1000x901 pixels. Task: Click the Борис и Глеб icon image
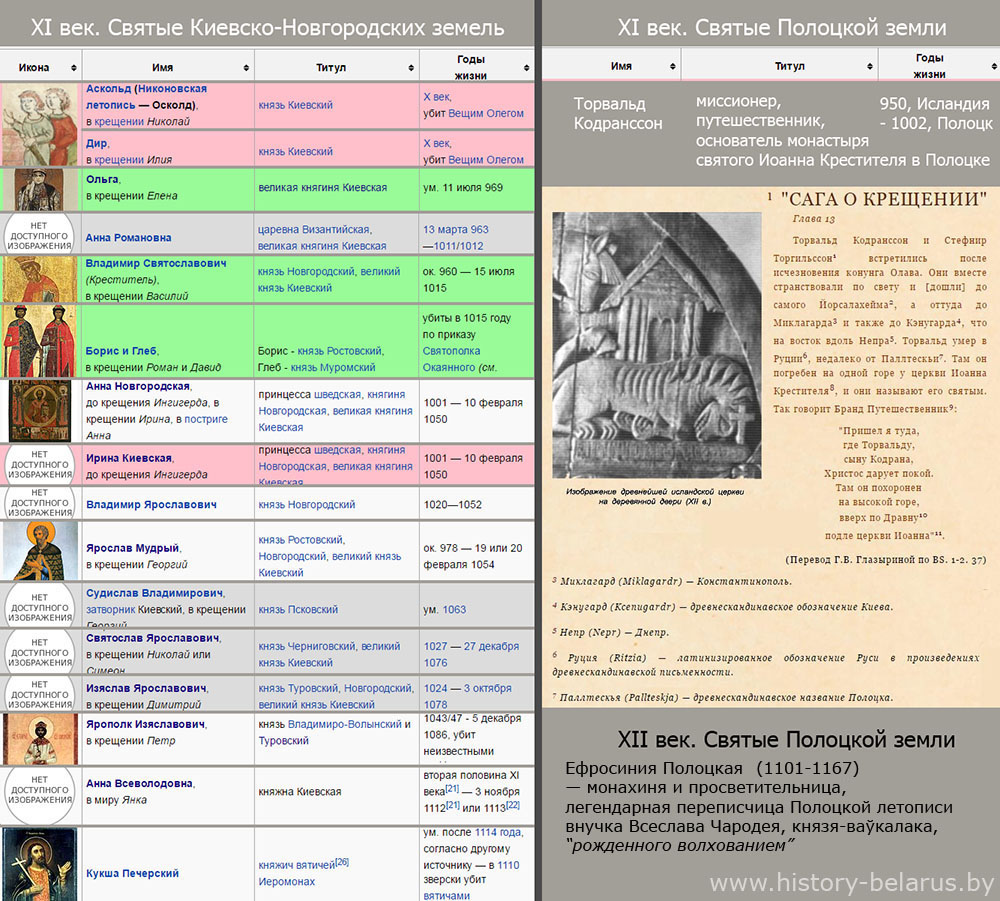40,340
